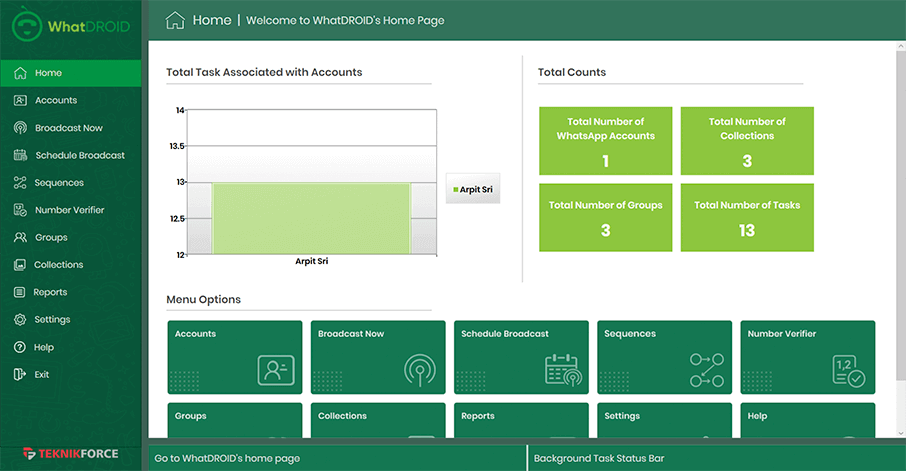Open the Groups menu option tile
906x471 pixels.
(x=235, y=421)
